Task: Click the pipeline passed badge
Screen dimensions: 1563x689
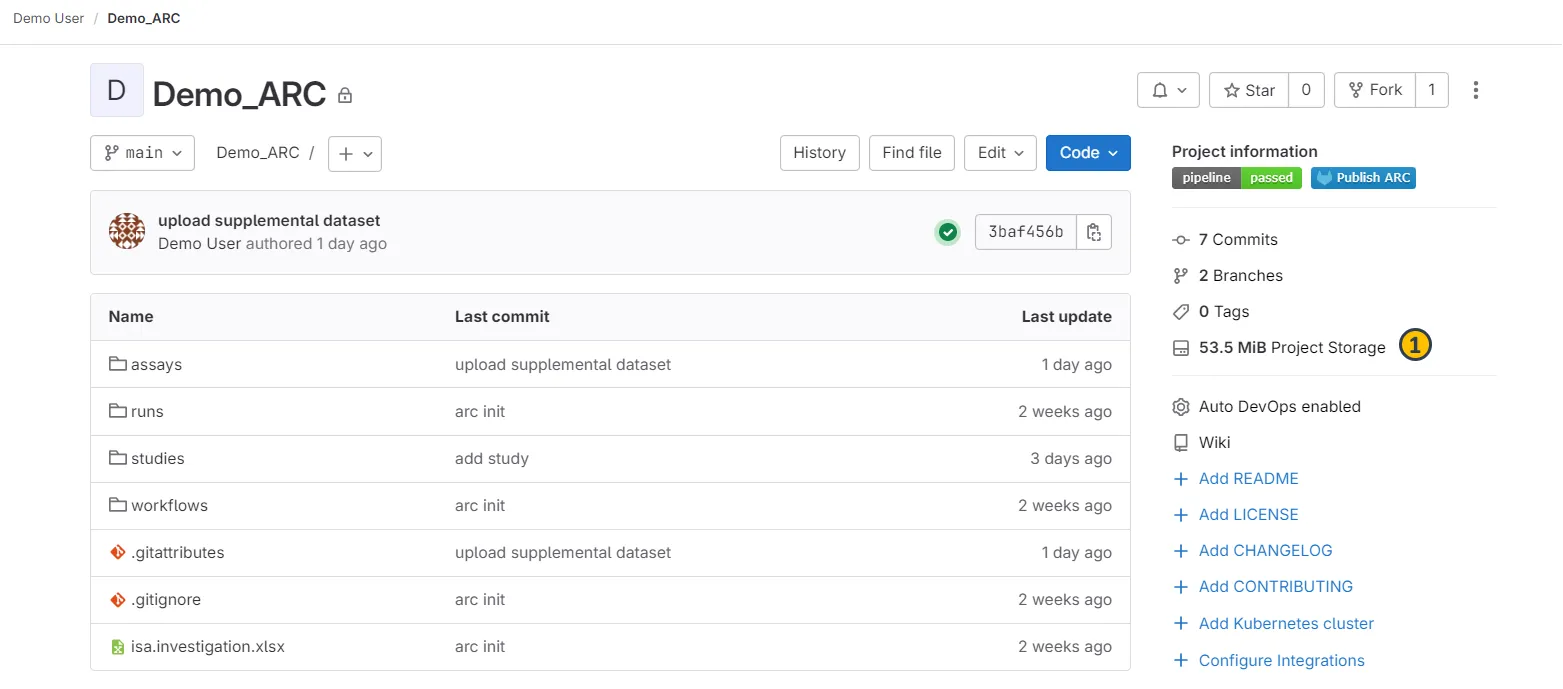Action: click(x=1237, y=178)
